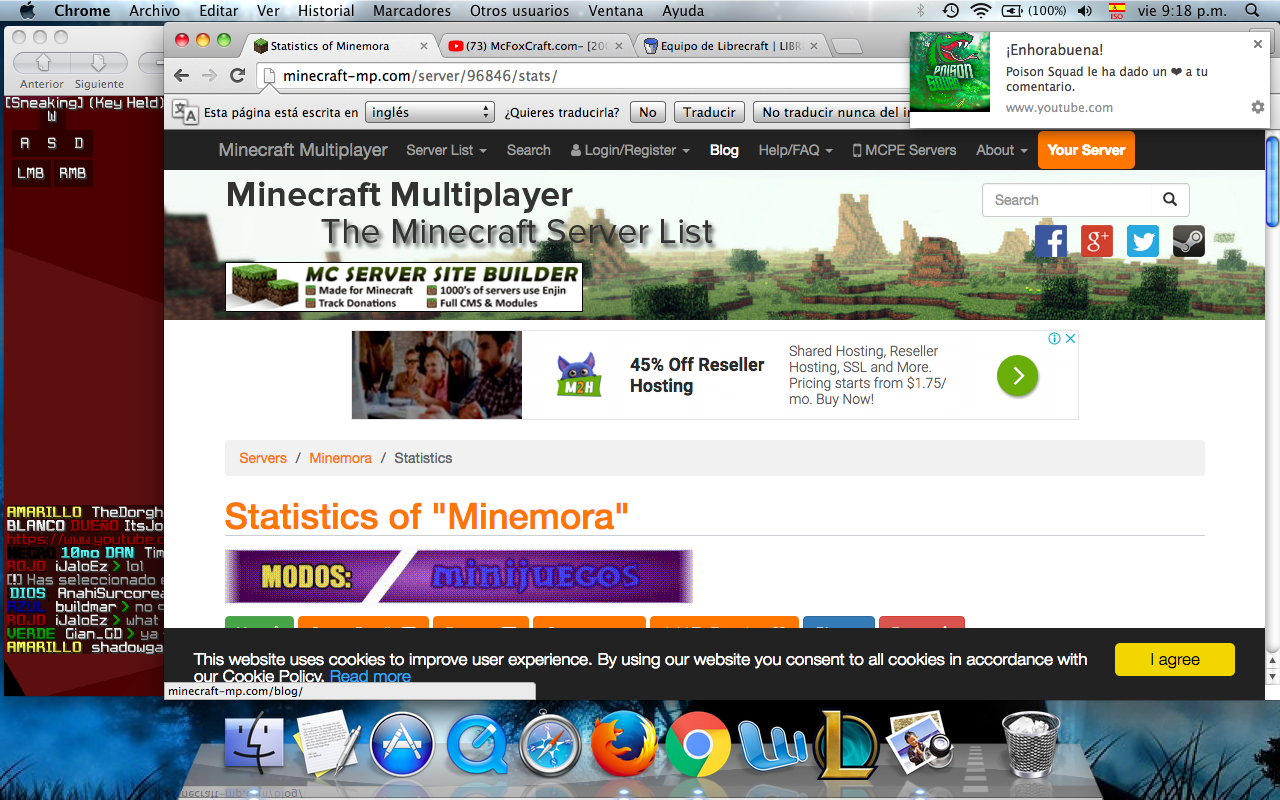The image size is (1280, 800).
Task: Open the Ventana menu
Action: (x=616, y=11)
